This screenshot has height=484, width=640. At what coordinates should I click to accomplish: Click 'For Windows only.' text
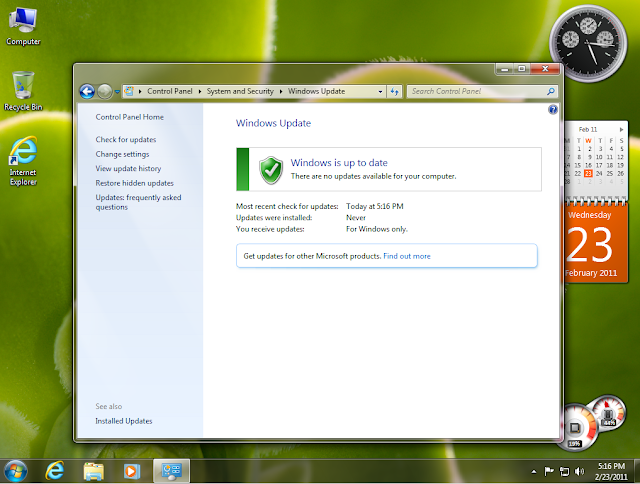[x=377, y=229]
